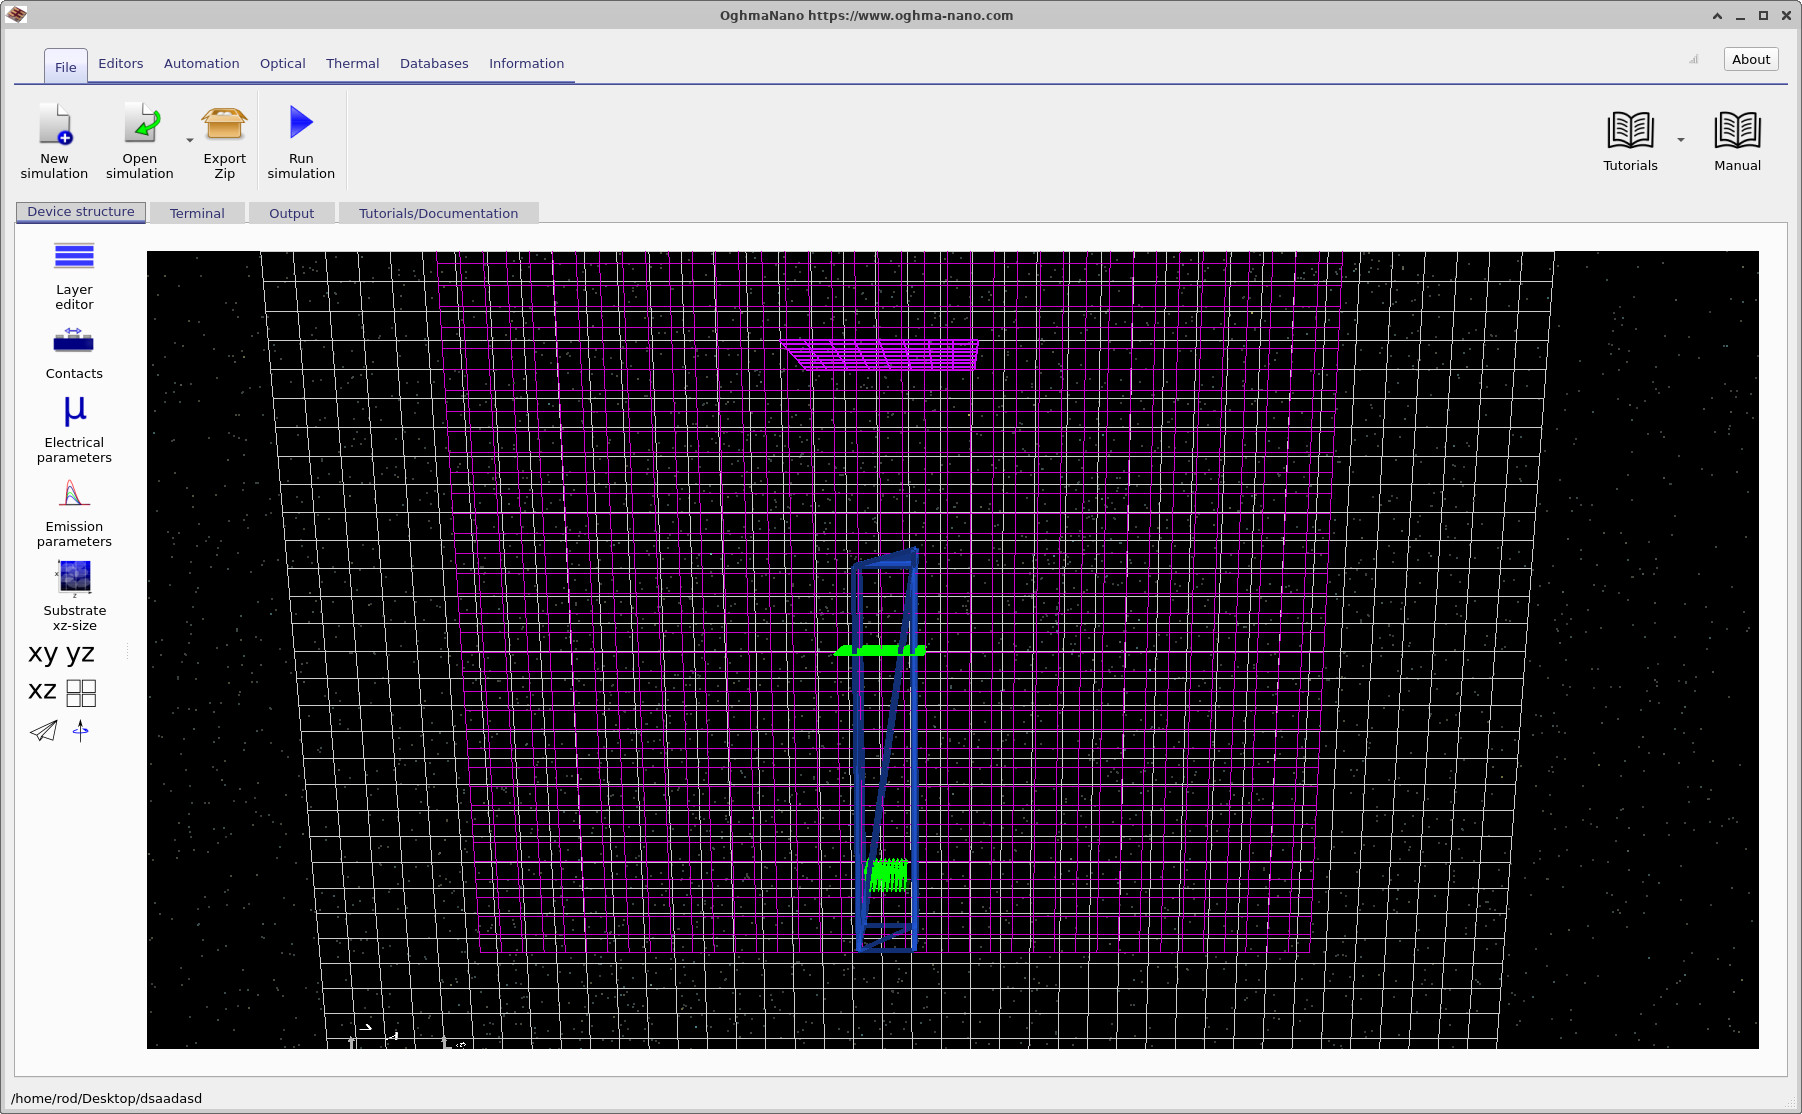Run the simulation
The image size is (1802, 1114).
point(300,125)
